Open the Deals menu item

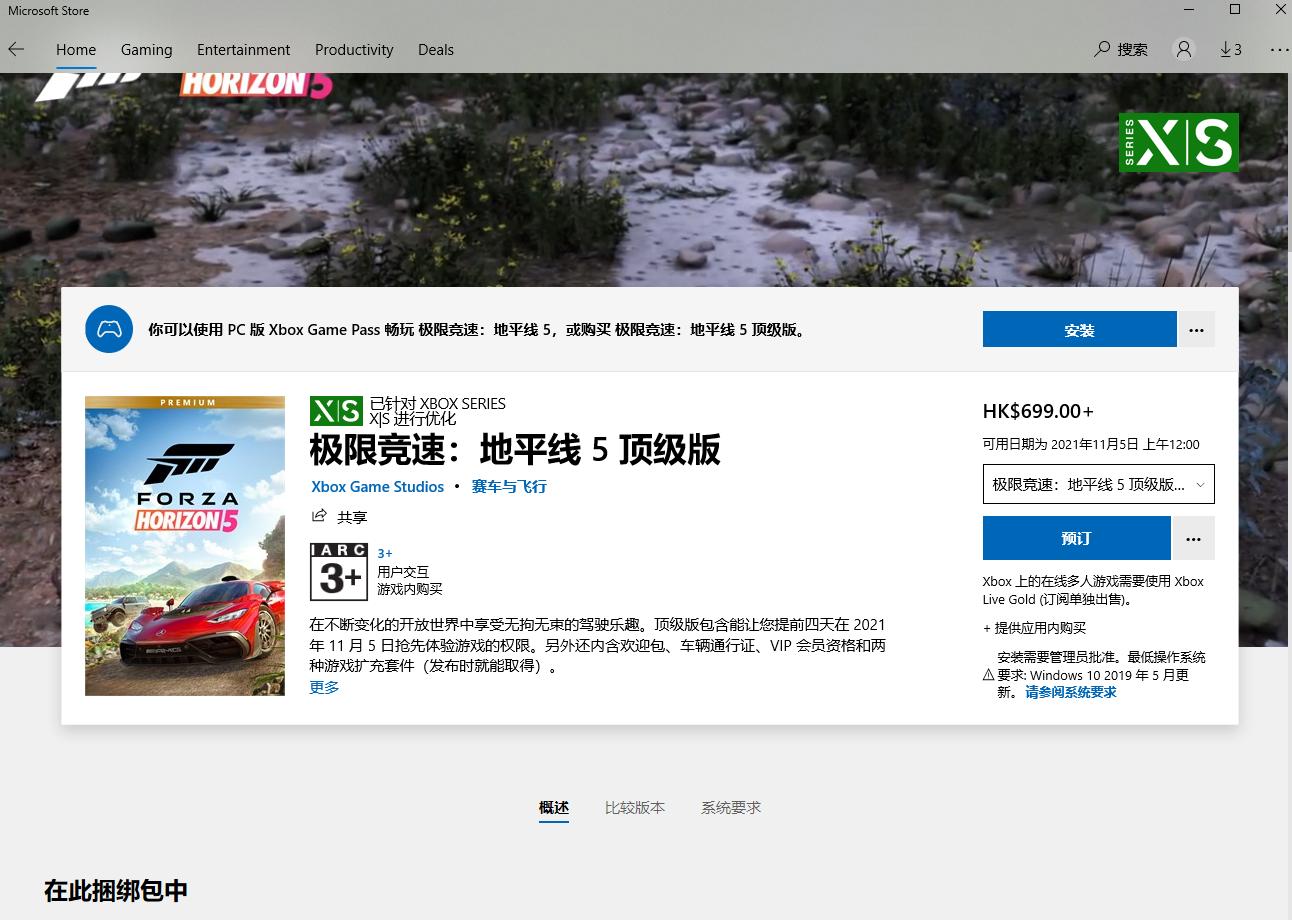pos(435,49)
